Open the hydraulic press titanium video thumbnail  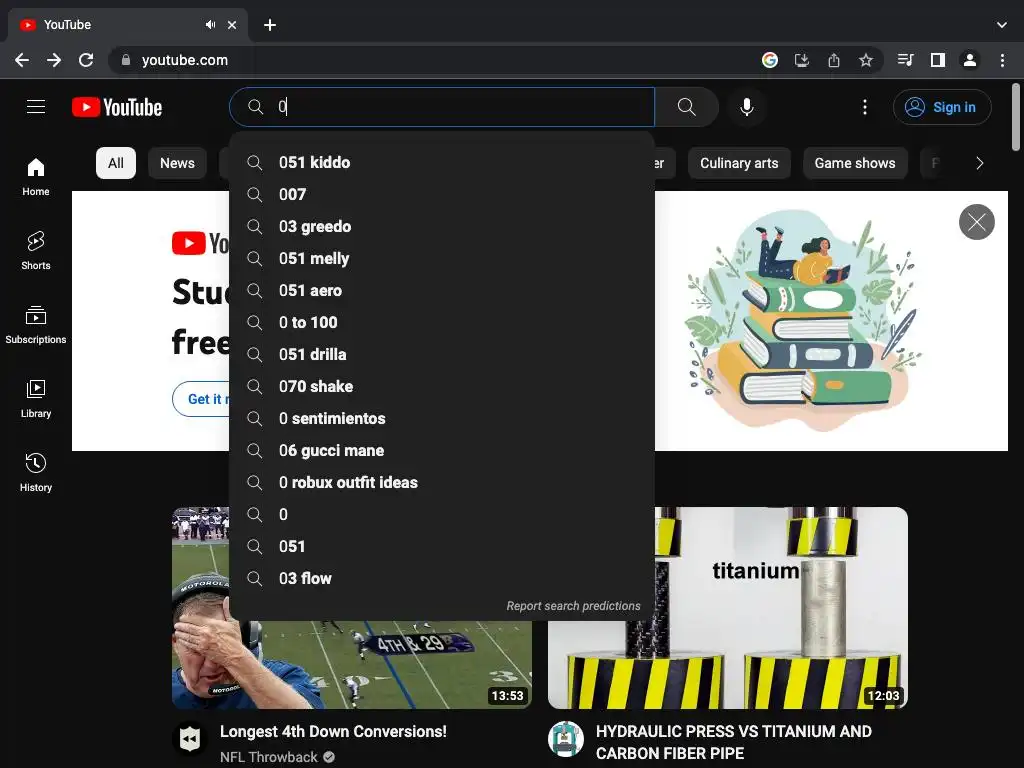tap(728, 608)
